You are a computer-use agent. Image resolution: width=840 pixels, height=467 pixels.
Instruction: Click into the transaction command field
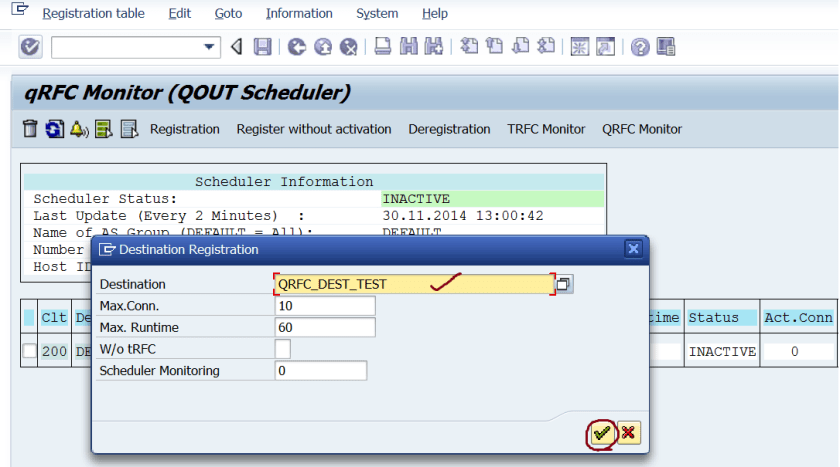tap(128, 47)
